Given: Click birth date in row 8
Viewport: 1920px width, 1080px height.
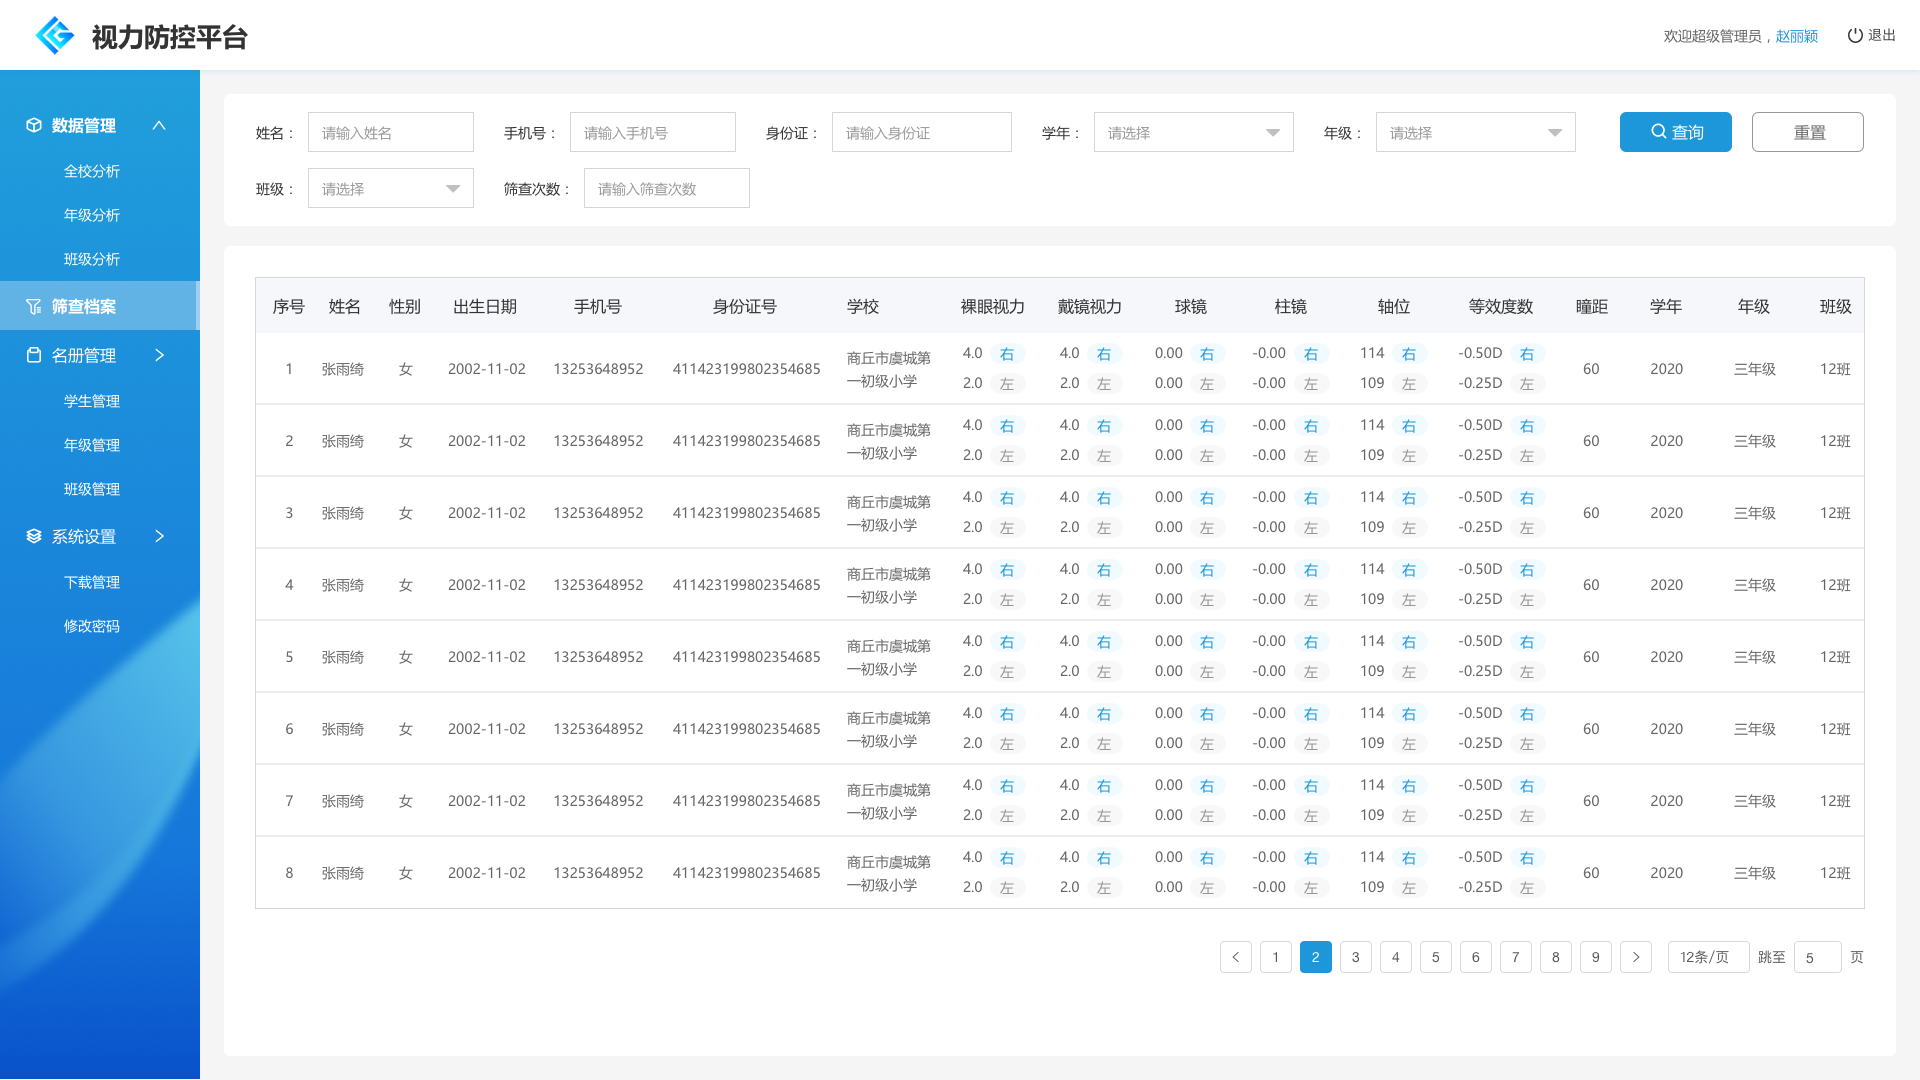Looking at the screenshot, I should point(487,873).
